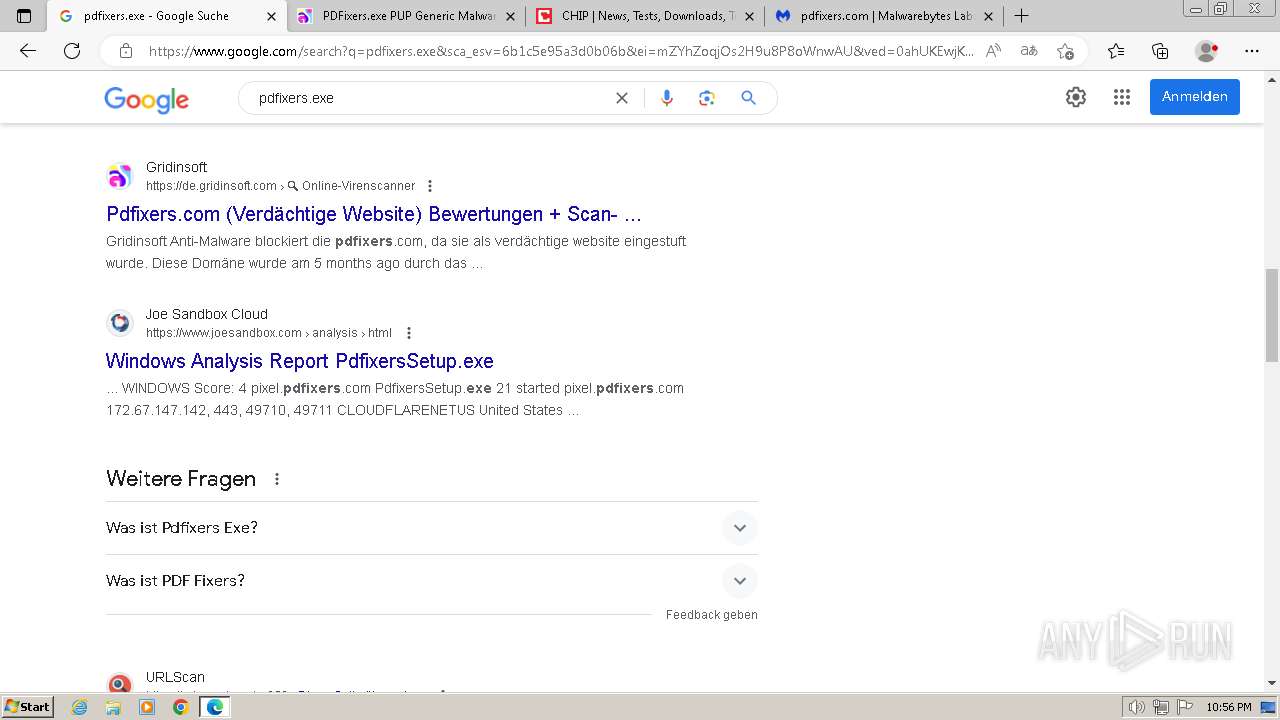Click the Joe Sandbox favicon
The width and height of the screenshot is (1280, 720).
click(120, 323)
